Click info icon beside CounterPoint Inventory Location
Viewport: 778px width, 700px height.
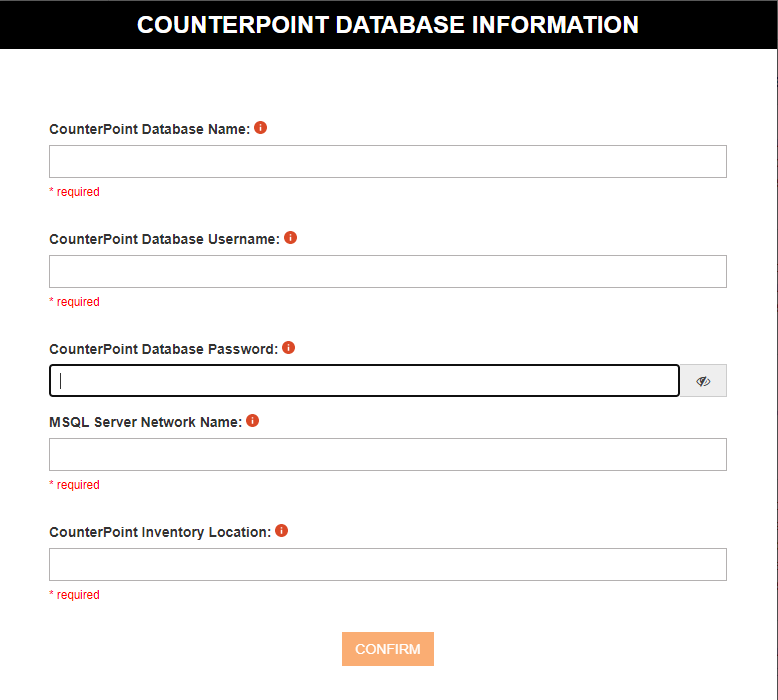click(x=281, y=531)
